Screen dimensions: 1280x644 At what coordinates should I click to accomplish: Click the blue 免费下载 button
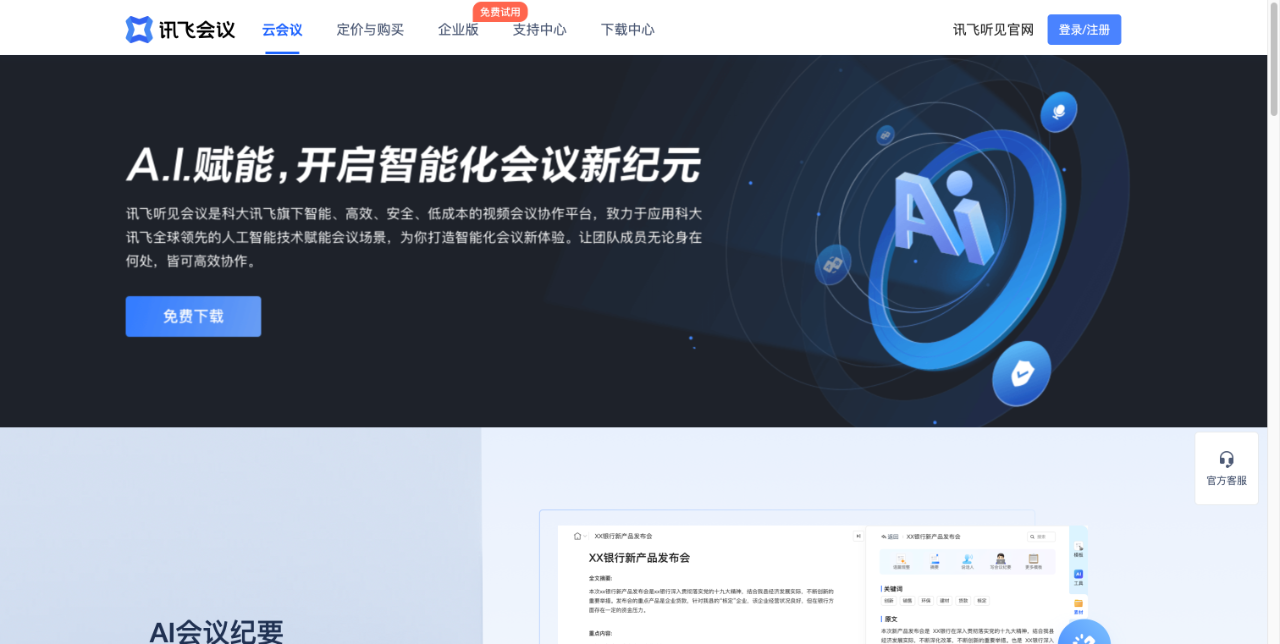click(193, 316)
